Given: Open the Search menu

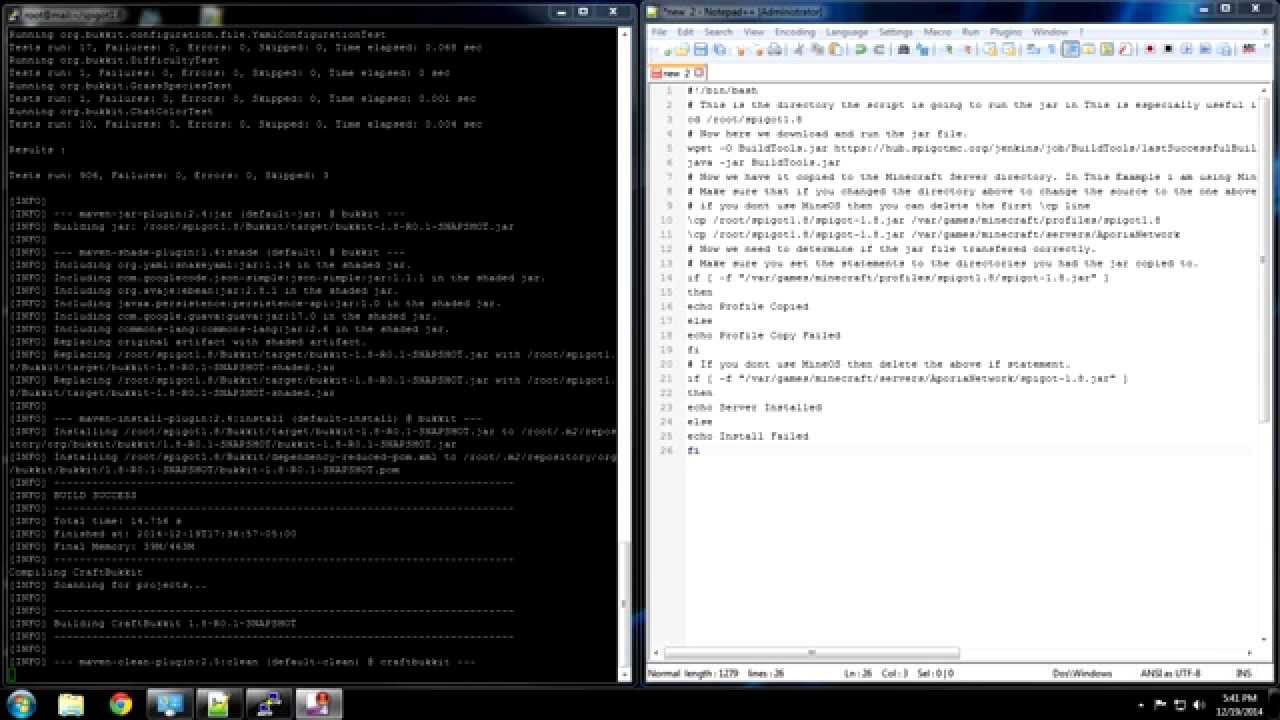Looking at the screenshot, I should point(718,32).
